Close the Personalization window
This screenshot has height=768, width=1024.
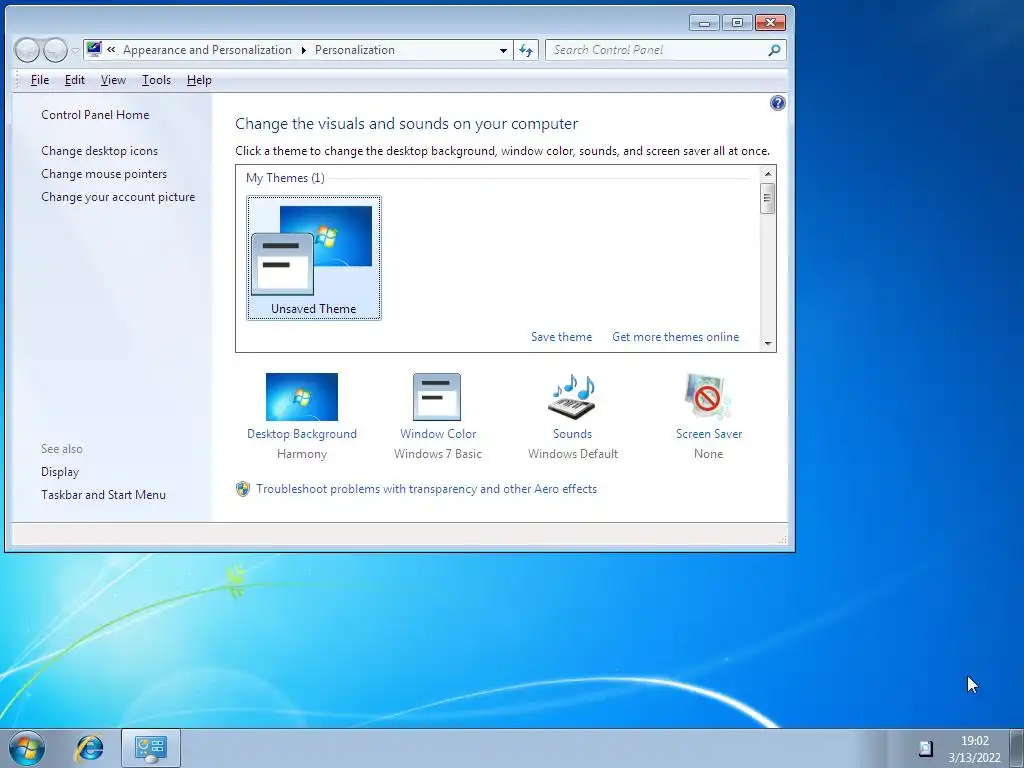pyautogui.click(x=770, y=23)
